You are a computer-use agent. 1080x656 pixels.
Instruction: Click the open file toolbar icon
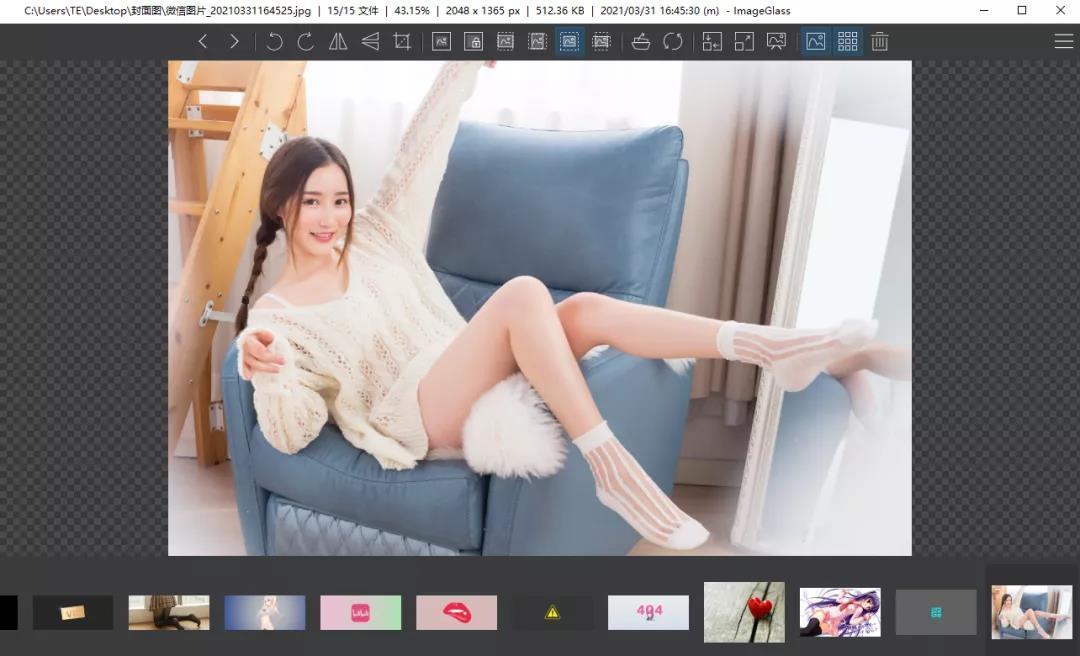[641, 41]
